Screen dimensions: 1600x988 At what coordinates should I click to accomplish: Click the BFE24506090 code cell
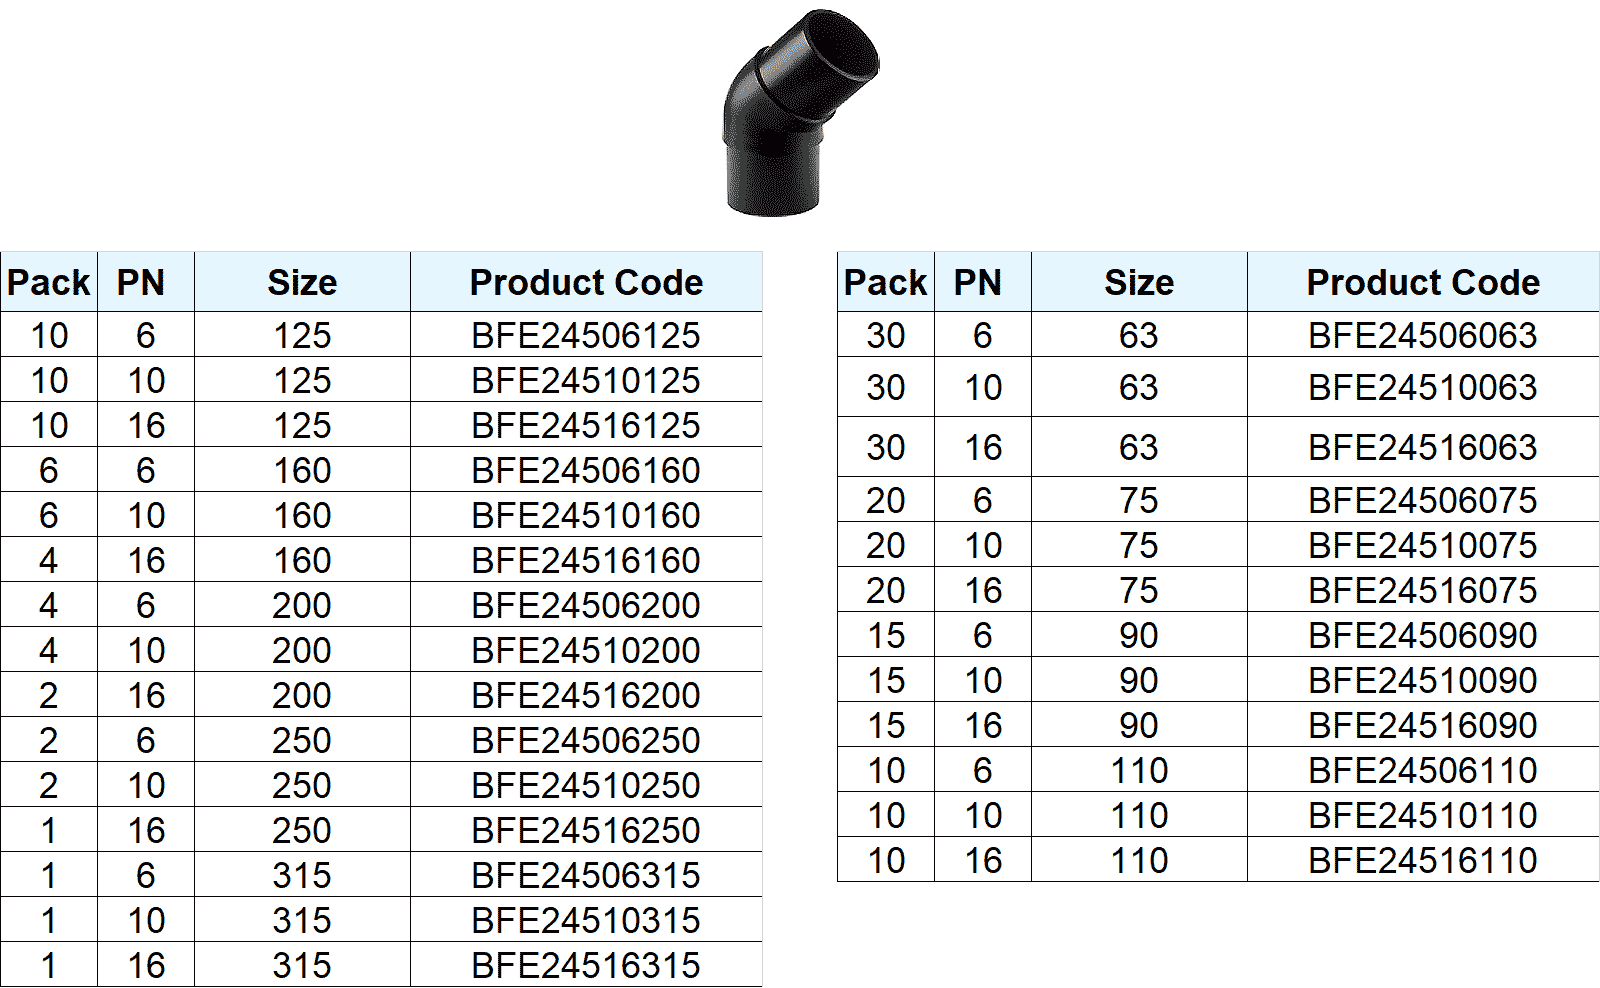click(x=1422, y=635)
